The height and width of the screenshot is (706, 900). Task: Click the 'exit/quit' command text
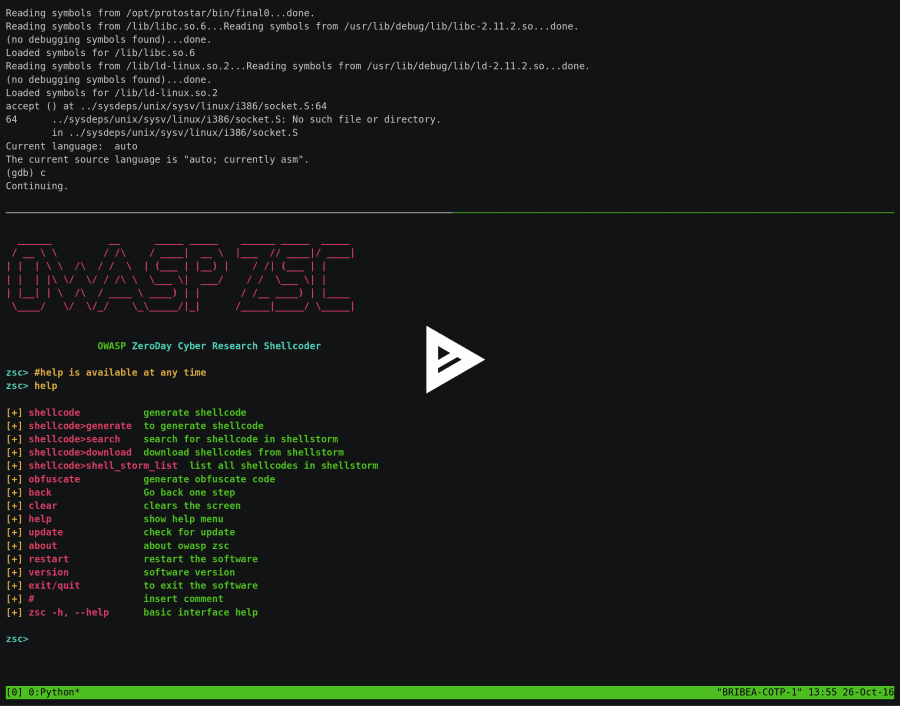(x=54, y=585)
